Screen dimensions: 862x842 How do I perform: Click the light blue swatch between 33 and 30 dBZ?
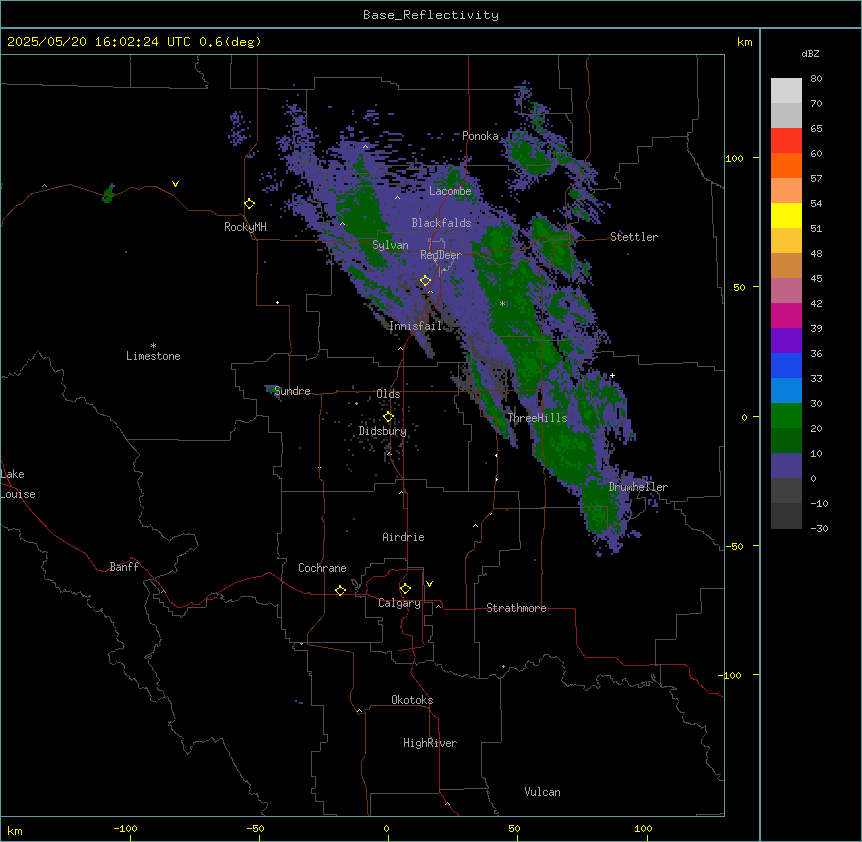coord(787,391)
